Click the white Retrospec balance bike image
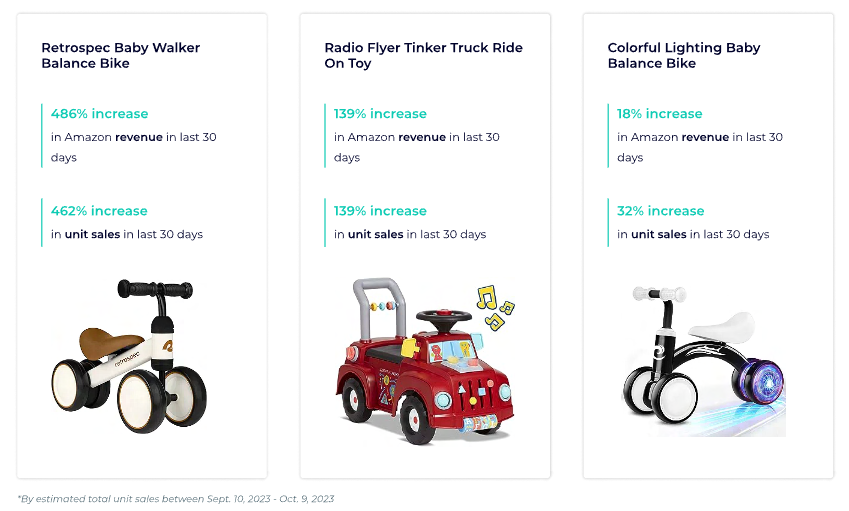Viewport: 849px width, 511px height. pos(129,356)
